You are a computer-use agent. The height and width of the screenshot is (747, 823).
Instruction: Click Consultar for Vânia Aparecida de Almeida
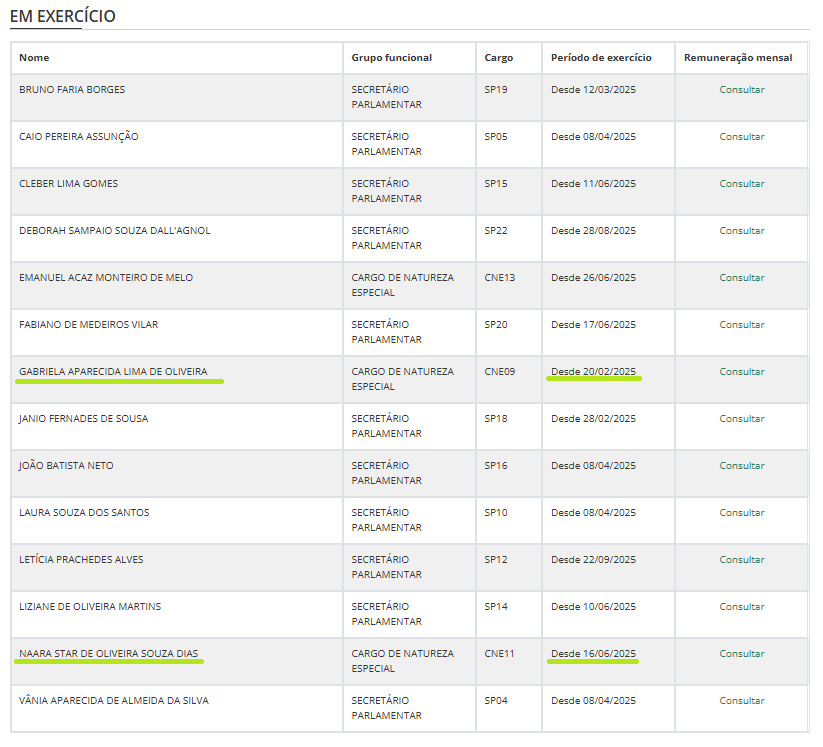click(x=741, y=701)
